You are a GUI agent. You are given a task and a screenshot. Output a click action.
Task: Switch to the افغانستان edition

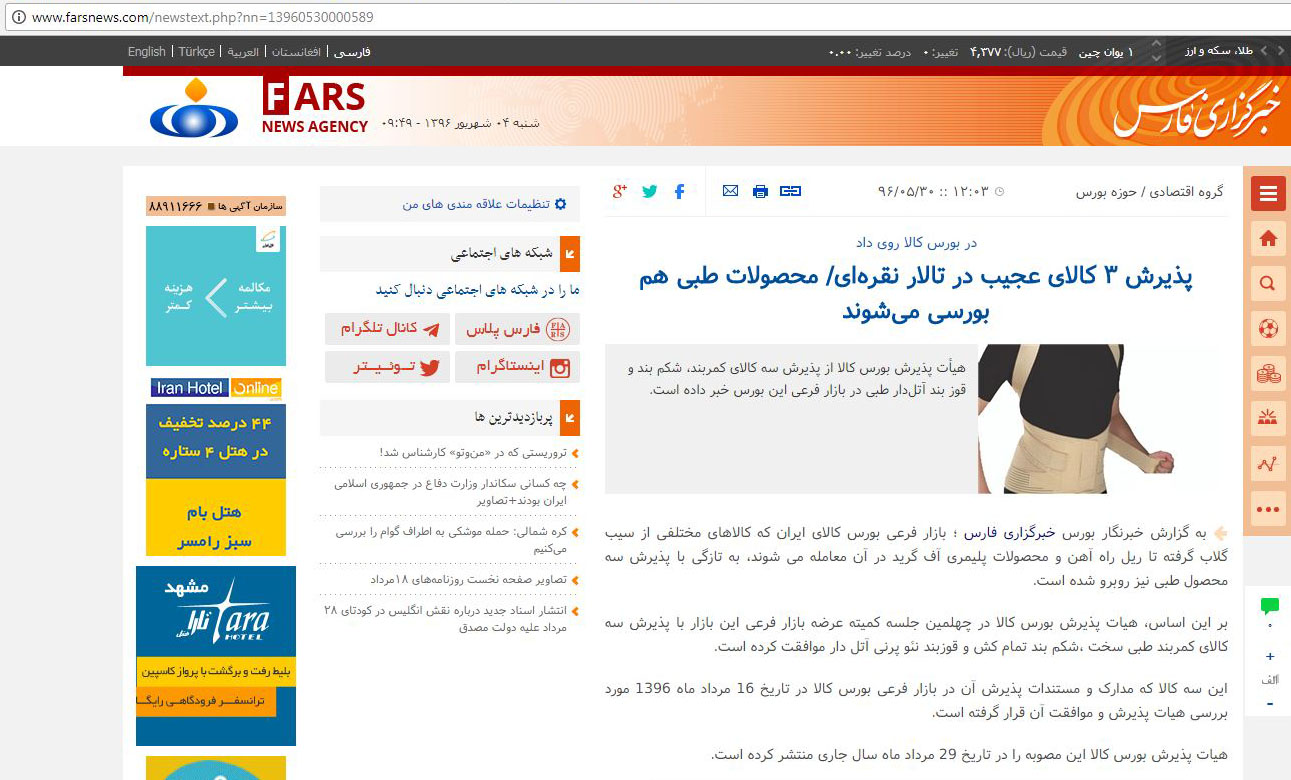pyautogui.click(x=296, y=52)
